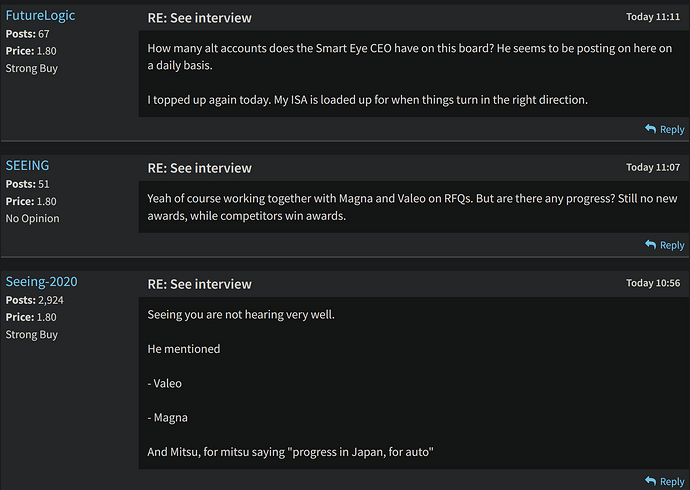Click the reply arrow icon under Seeing-2020's post
The image size is (690, 490).
tap(650, 481)
